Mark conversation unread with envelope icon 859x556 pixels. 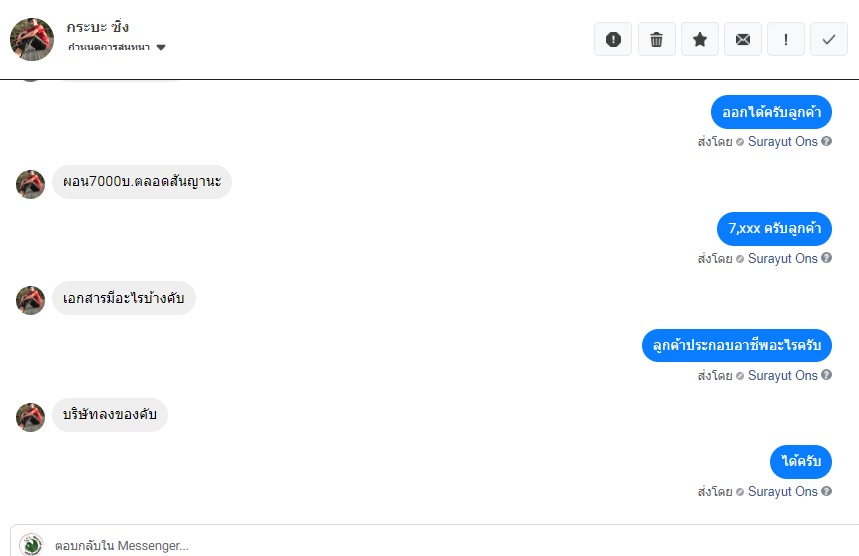click(743, 39)
